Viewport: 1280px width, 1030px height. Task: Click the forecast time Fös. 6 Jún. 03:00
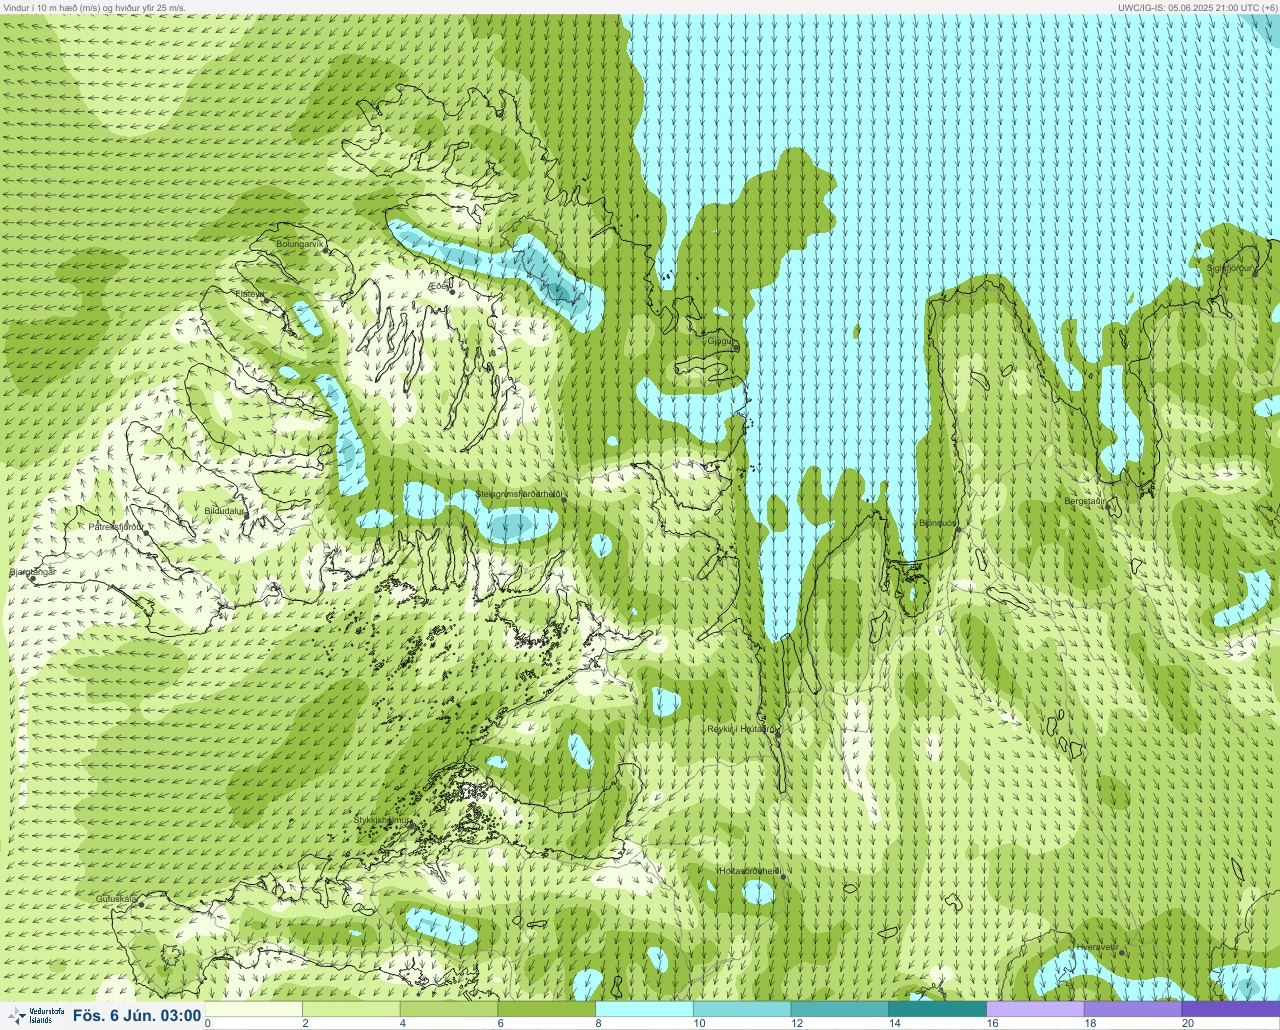(x=137, y=1016)
